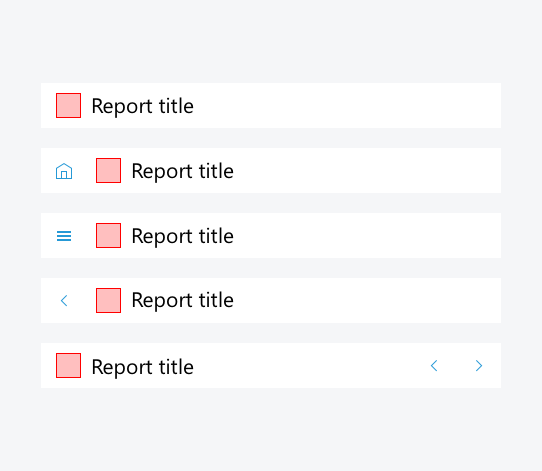This screenshot has height=471, width=542.
Task: Select the red logo beside the hamburger icon
Action: point(109,235)
